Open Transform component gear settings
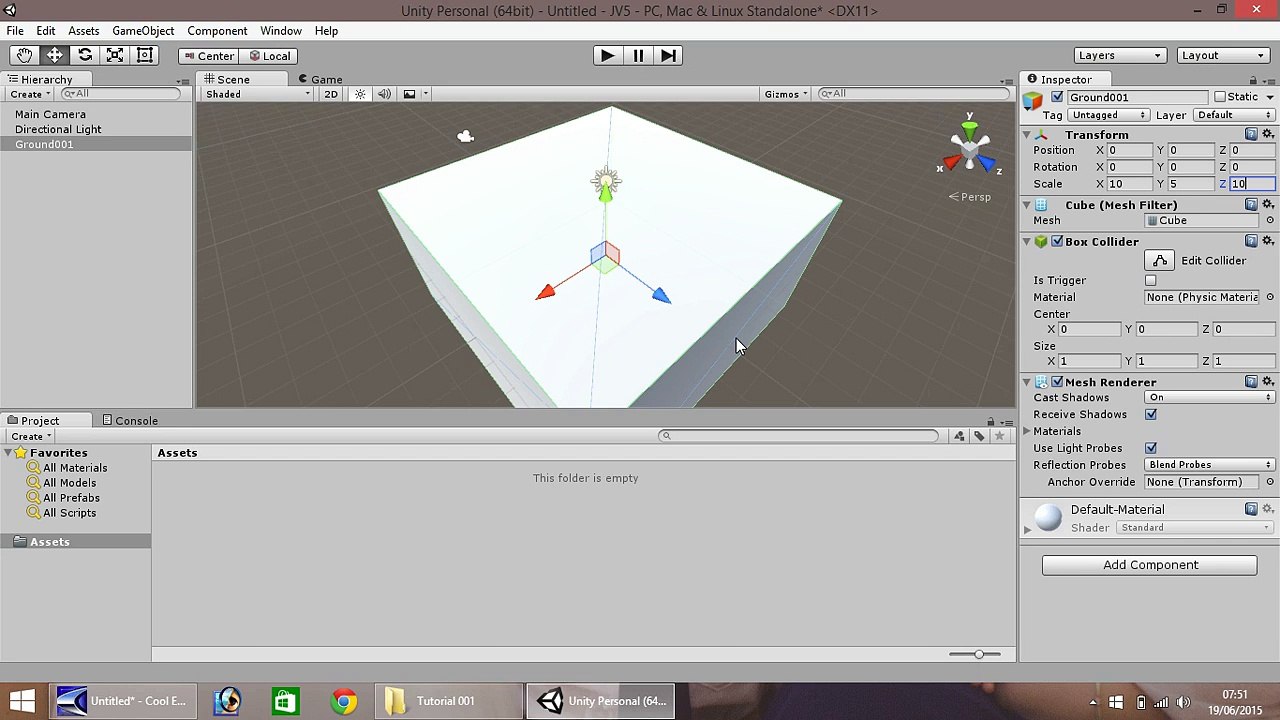The width and height of the screenshot is (1280, 720). [1268, 134]
